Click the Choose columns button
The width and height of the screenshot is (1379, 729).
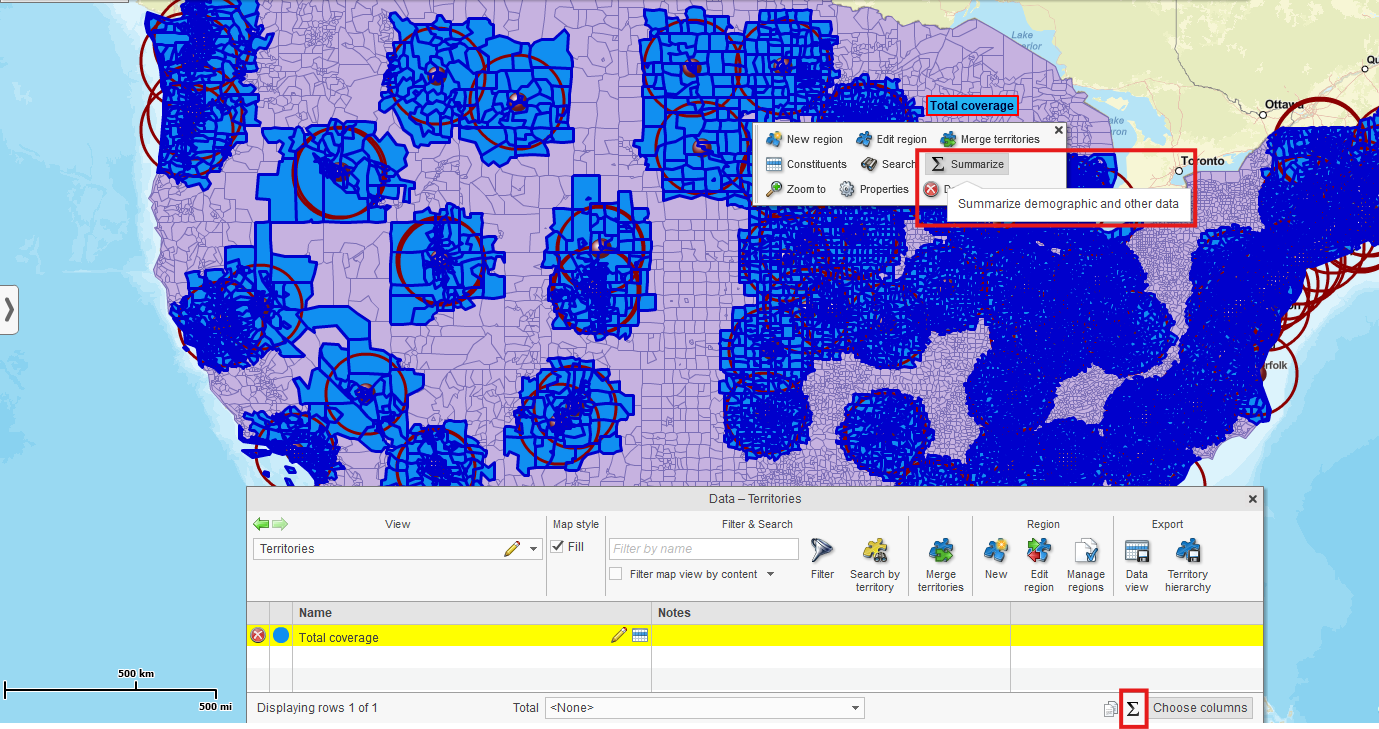pos(1200,708)
